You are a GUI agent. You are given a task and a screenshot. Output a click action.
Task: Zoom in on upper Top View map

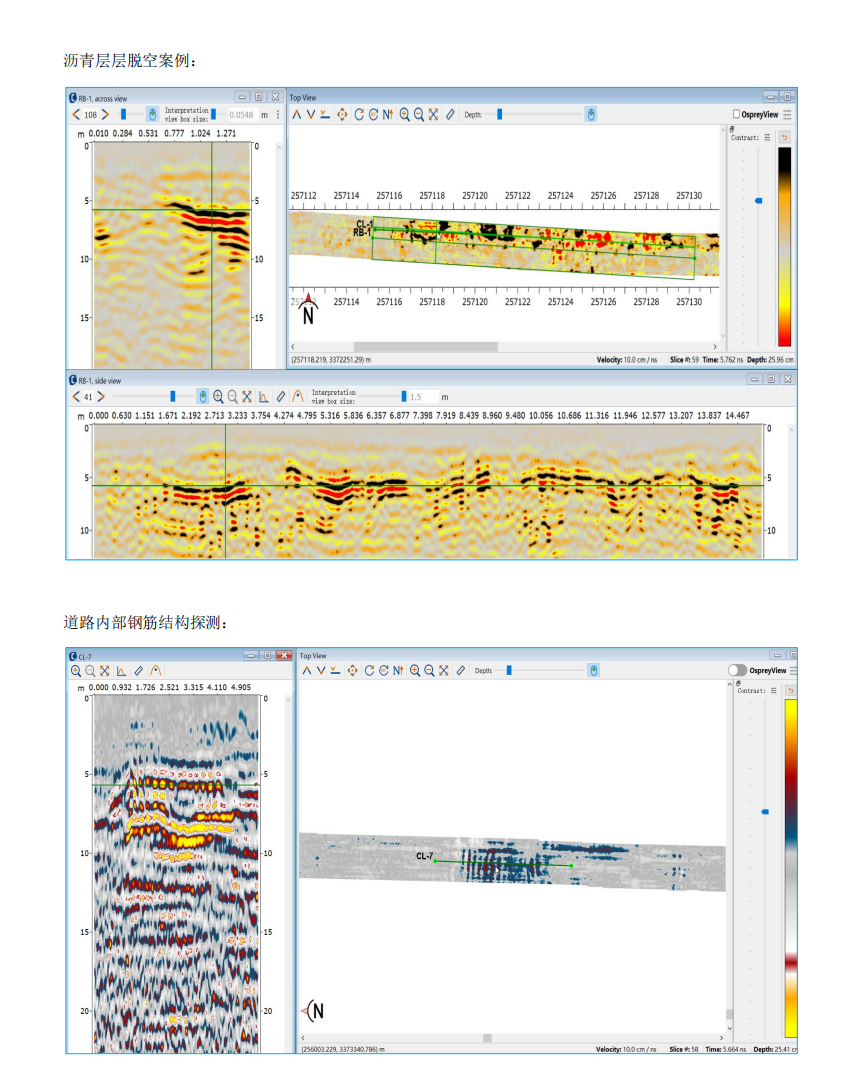pos(404,115)
